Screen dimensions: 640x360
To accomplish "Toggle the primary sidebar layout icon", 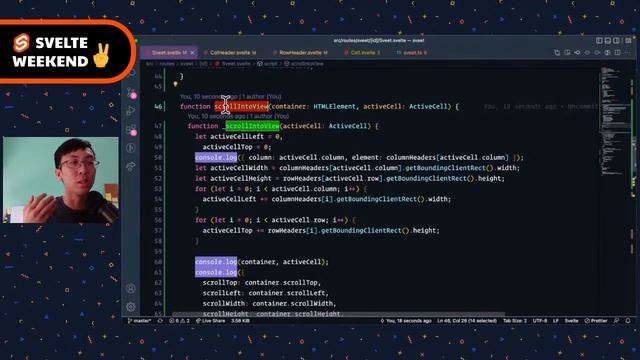I will pos(599,40).
